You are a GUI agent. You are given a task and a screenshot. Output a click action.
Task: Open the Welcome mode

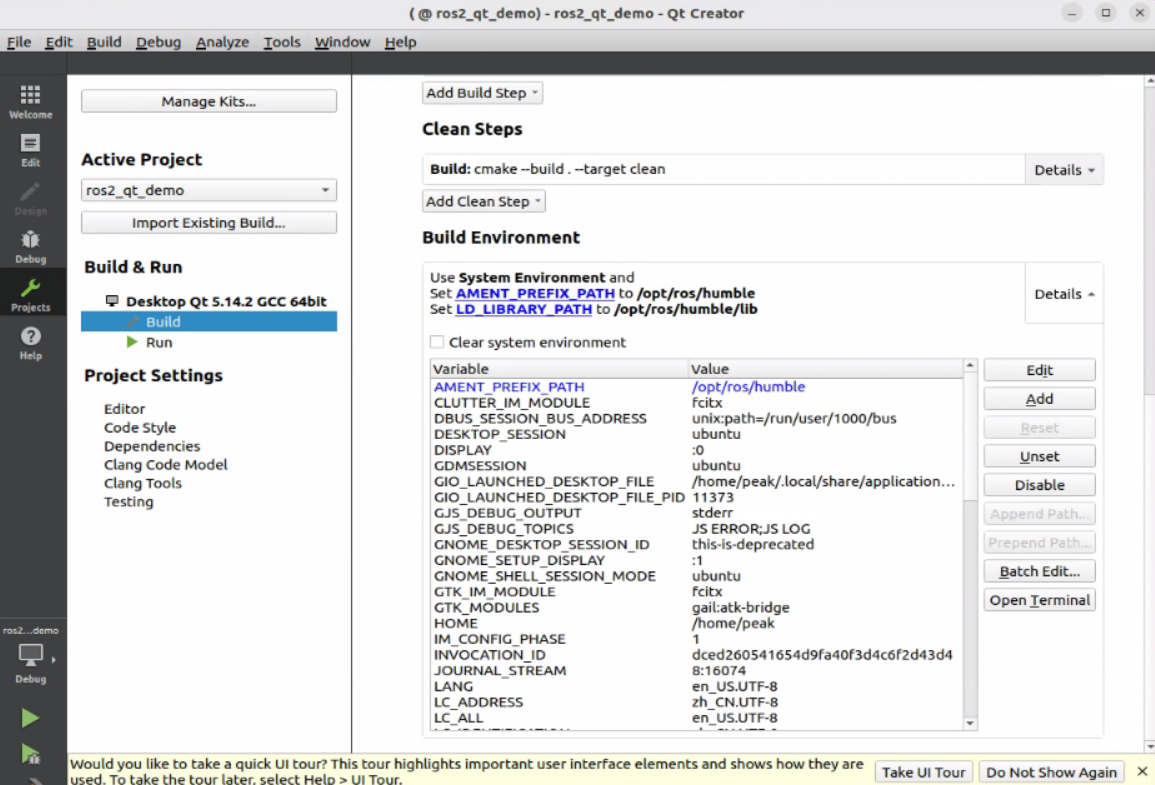[x=30, y=101]
